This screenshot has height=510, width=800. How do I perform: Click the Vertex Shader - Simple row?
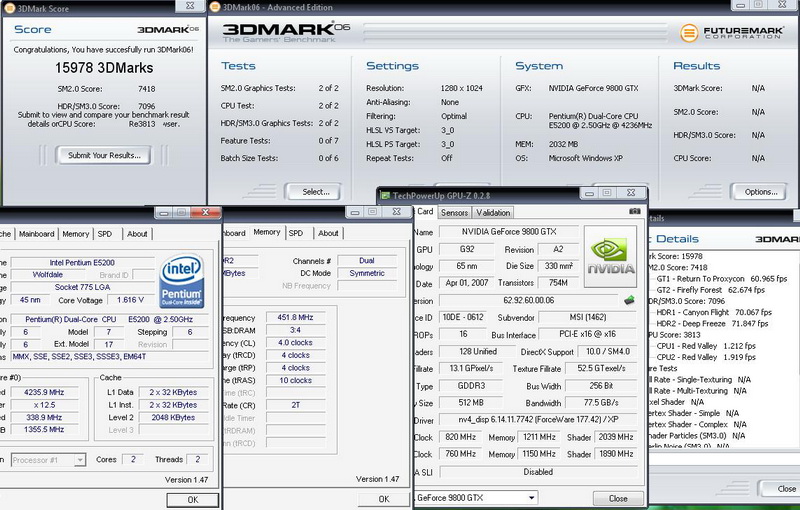(x=694, y=413)
